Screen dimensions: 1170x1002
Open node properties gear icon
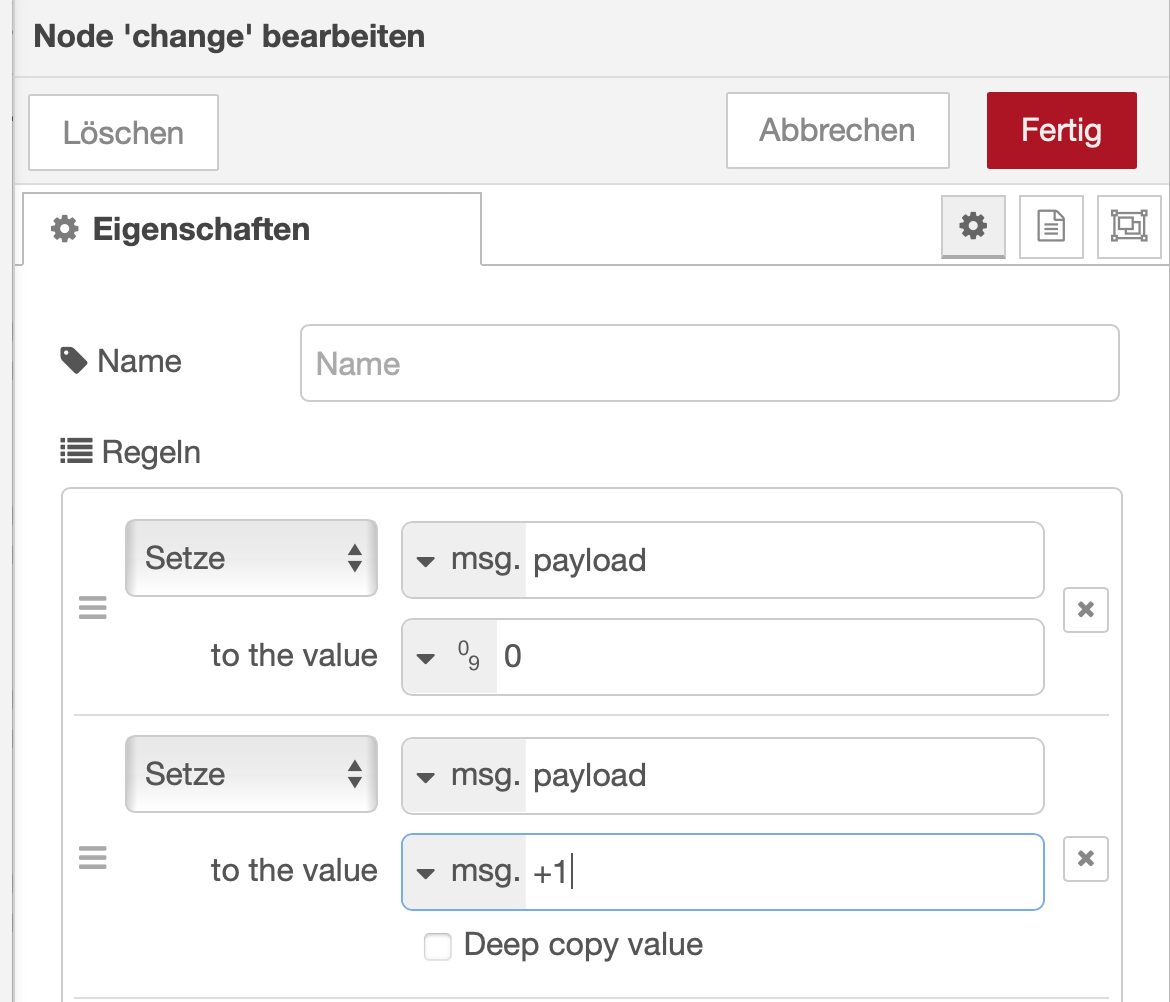973,227
